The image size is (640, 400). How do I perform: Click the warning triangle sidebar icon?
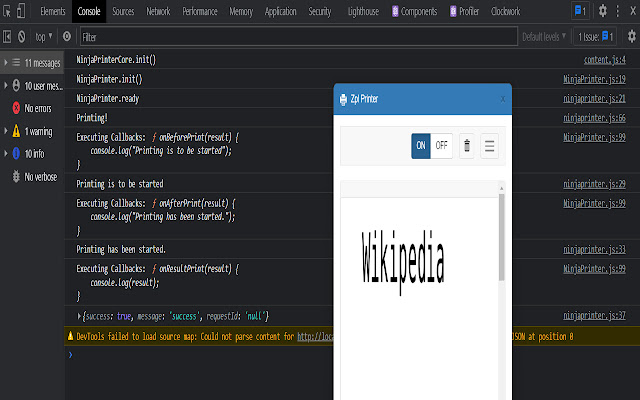pos(16,131)
